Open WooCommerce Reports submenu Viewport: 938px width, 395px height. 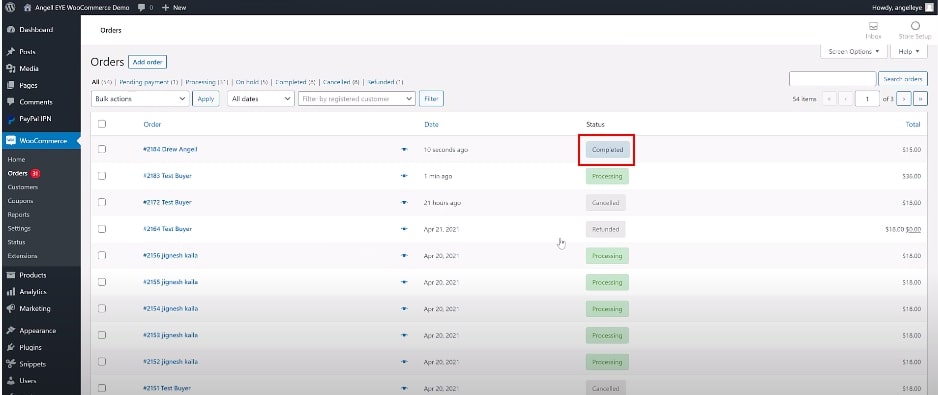point(19,215)
